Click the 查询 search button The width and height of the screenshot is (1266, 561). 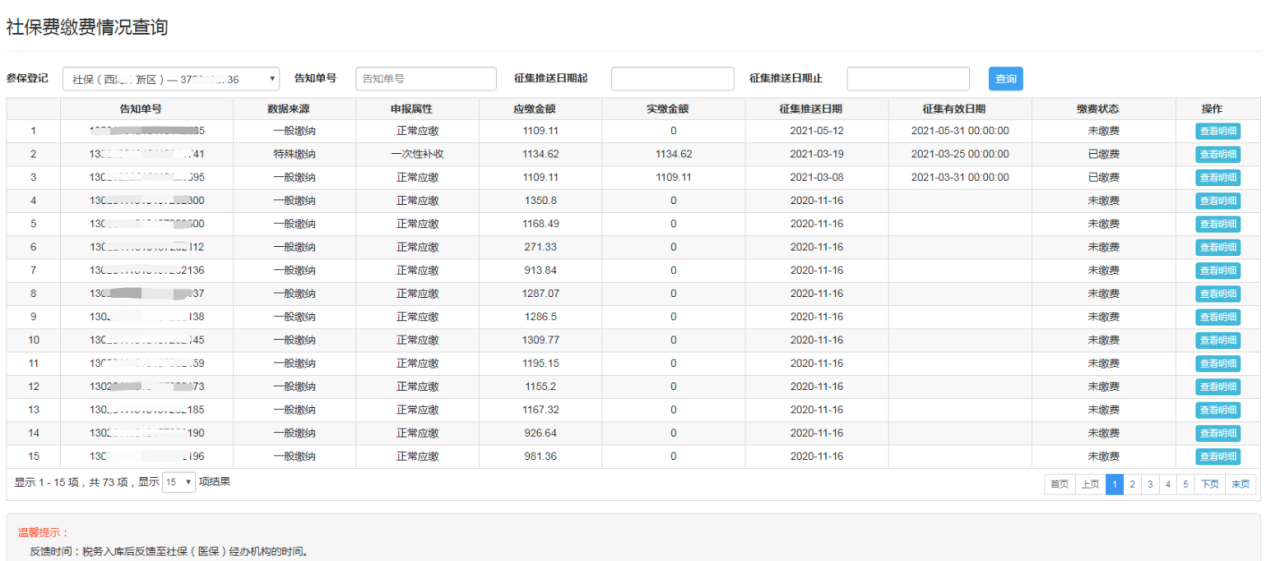[1005, 79]
